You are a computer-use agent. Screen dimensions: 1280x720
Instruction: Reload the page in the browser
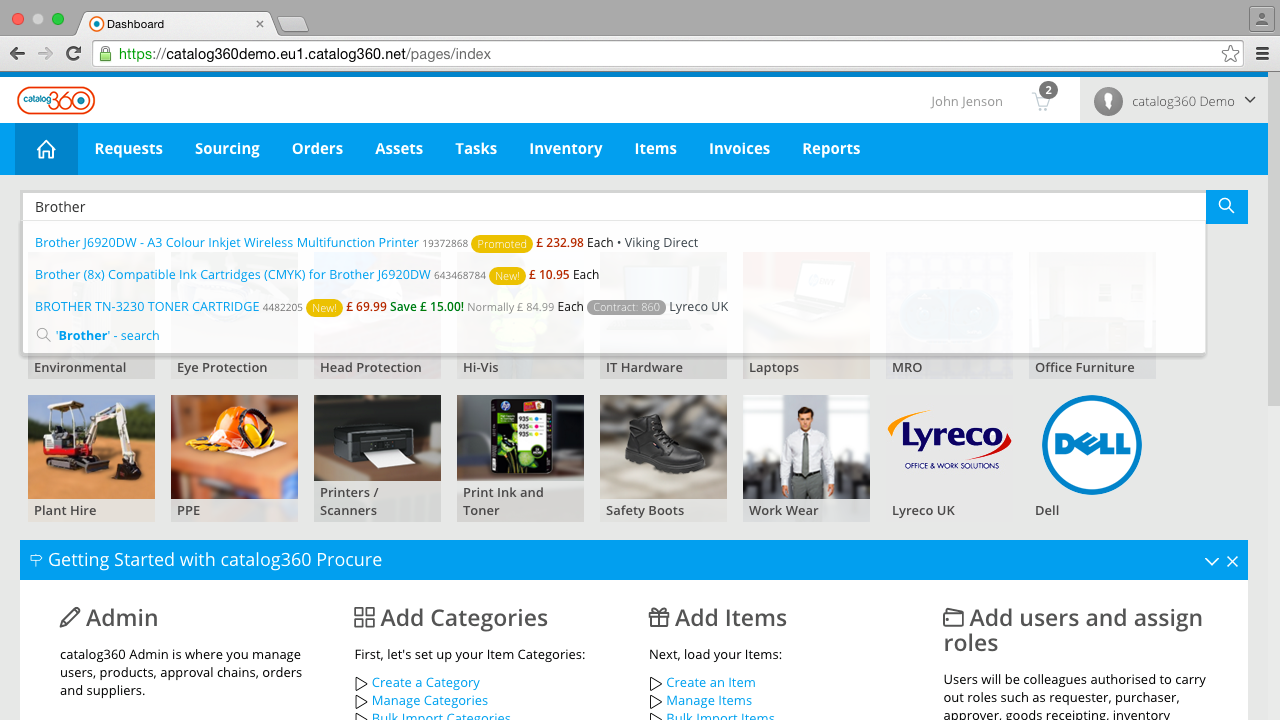pyautogui.click(x=73, y=54)
